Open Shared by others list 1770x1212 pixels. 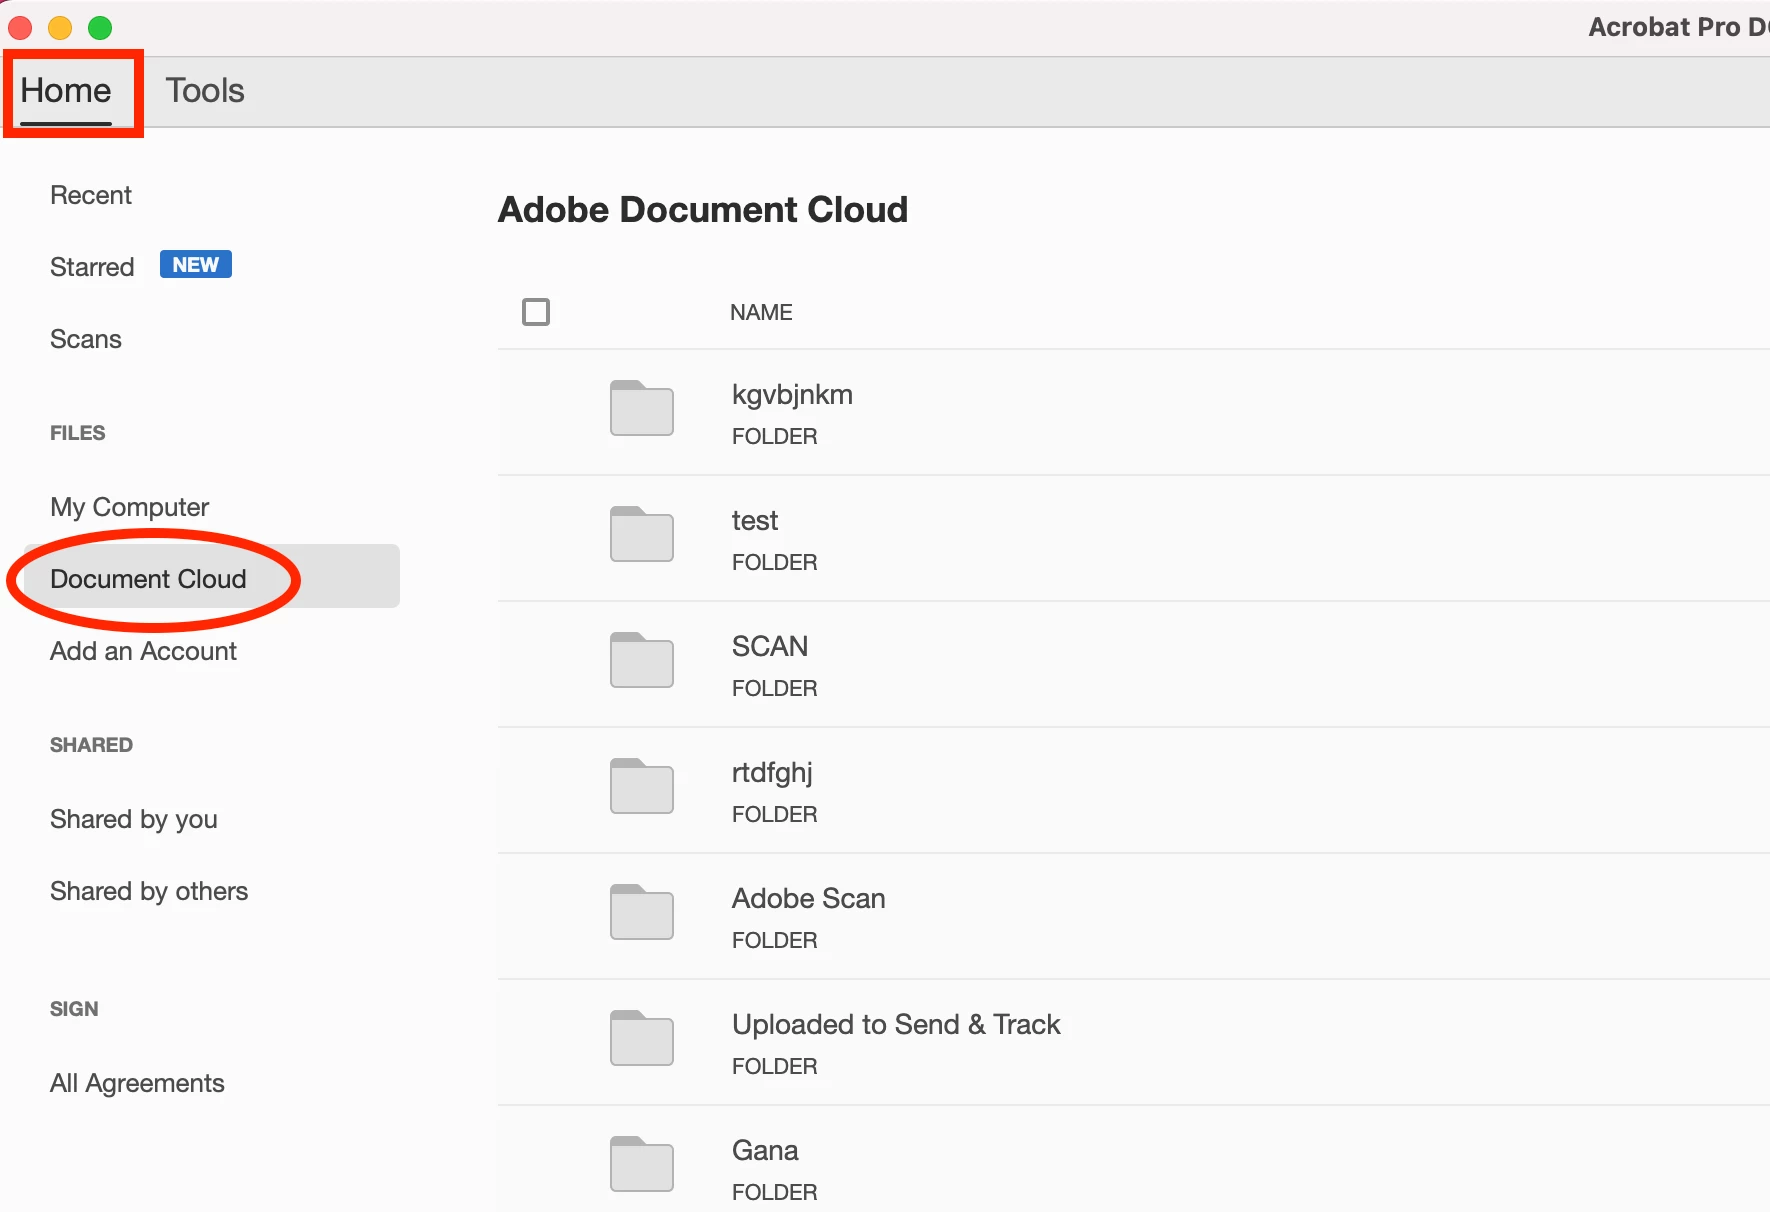[149, 891]
